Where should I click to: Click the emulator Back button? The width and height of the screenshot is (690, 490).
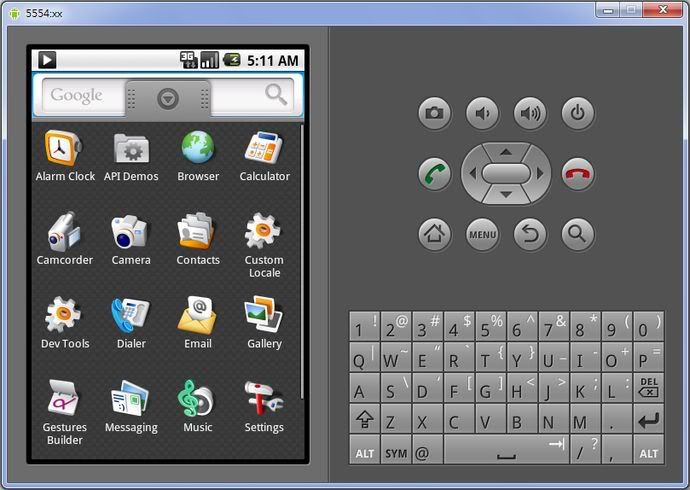pos(530,234)
